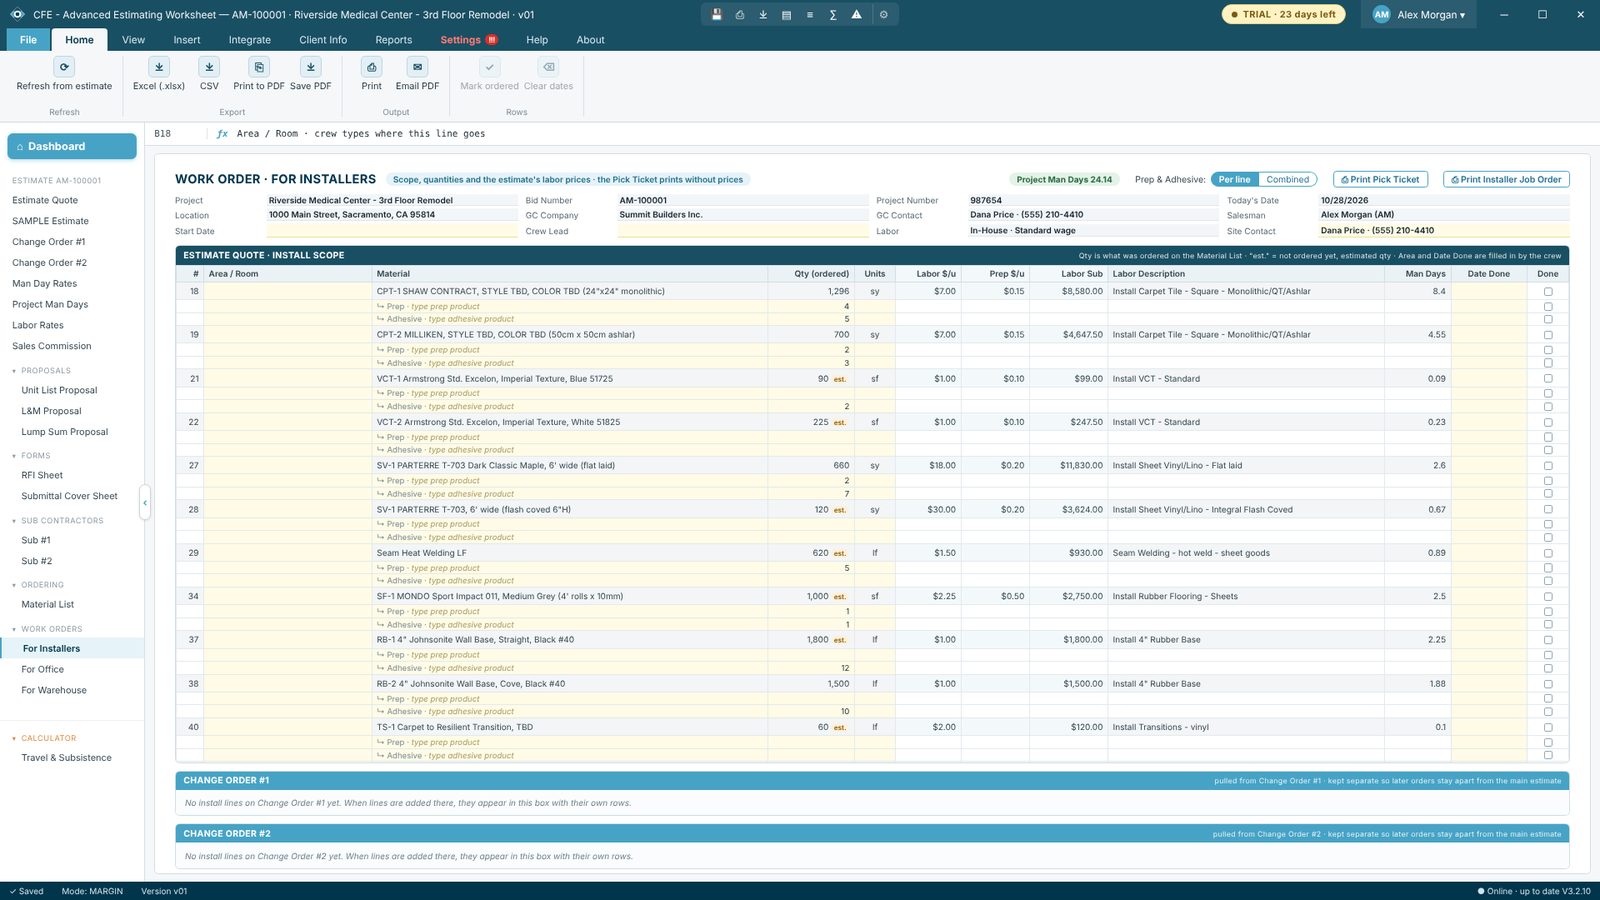1600x900 pixels.
Task: Open the gear settings icon in title bar
Action: (x=883, y=15)
